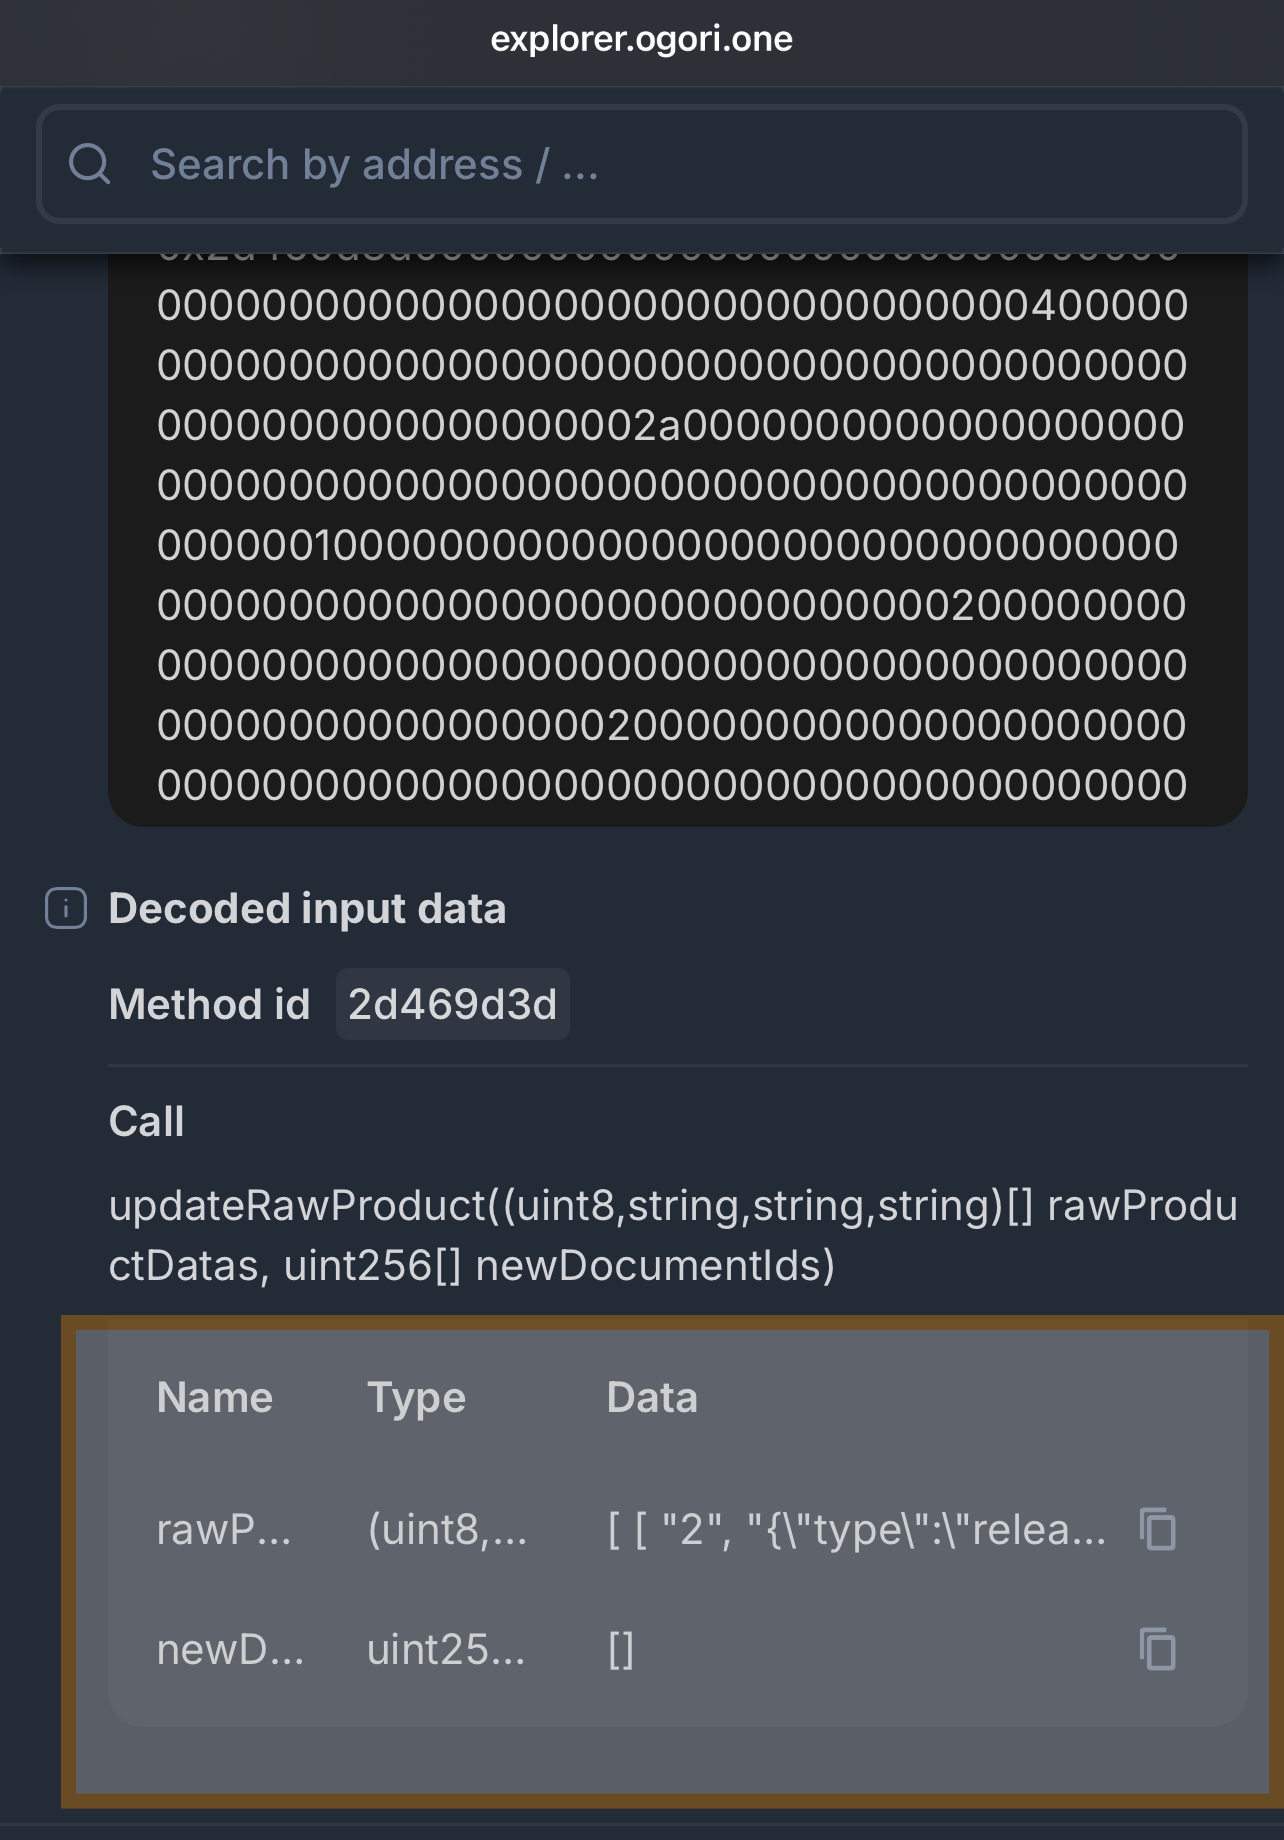This screenshot has width=1284, height=1840.
Task: Click the rawProductDatas JSON data text
Action: [856, 1529]
